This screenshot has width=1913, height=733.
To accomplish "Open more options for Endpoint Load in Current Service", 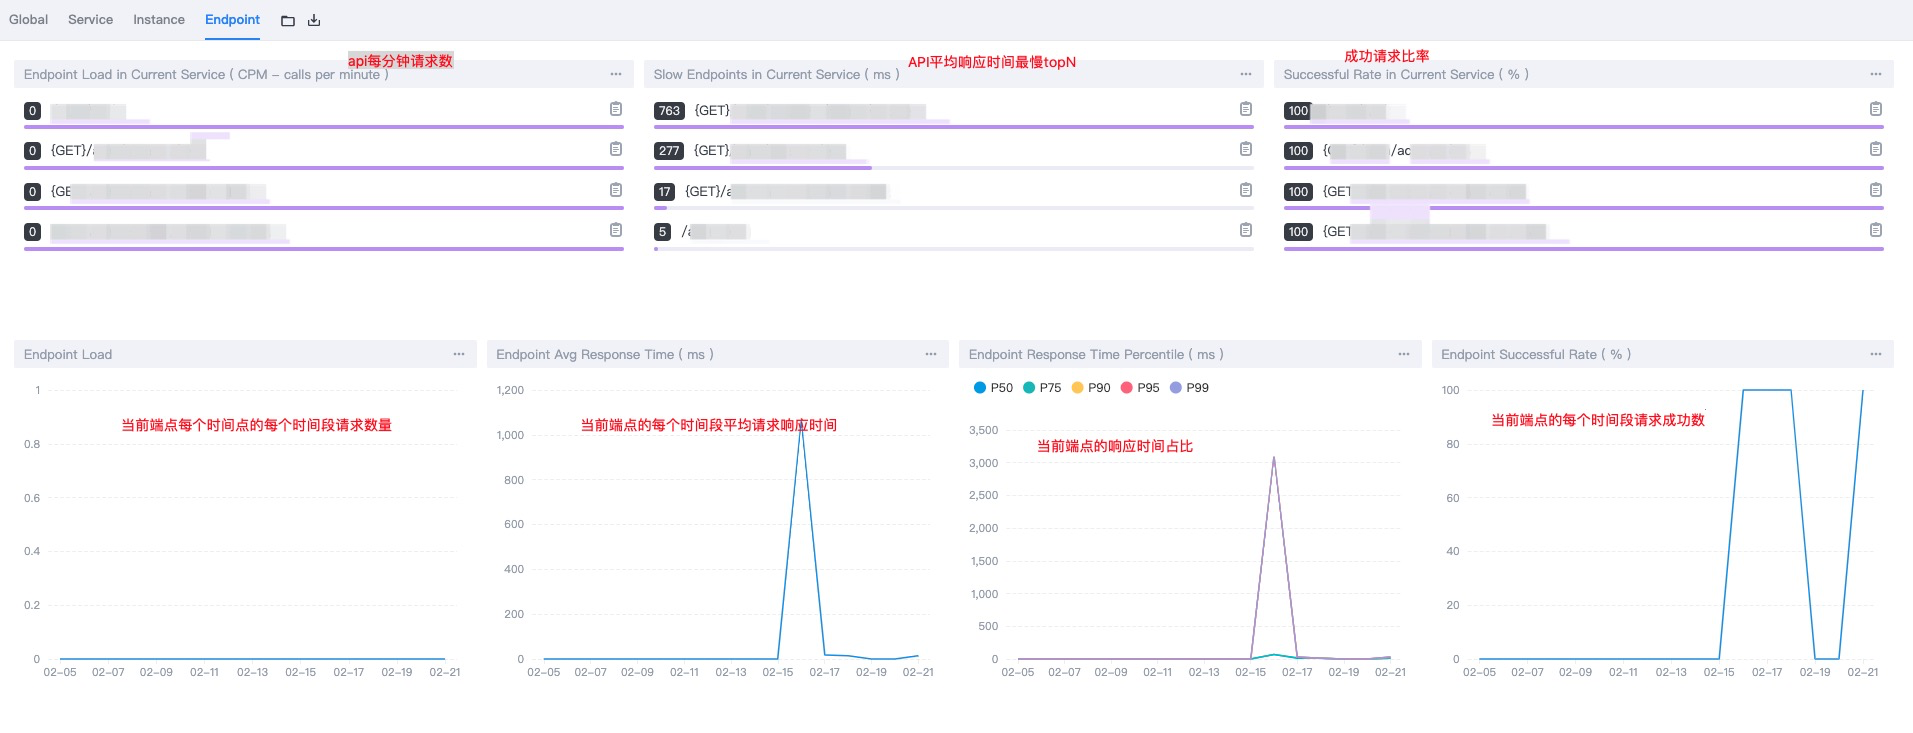I will (616, 74).
